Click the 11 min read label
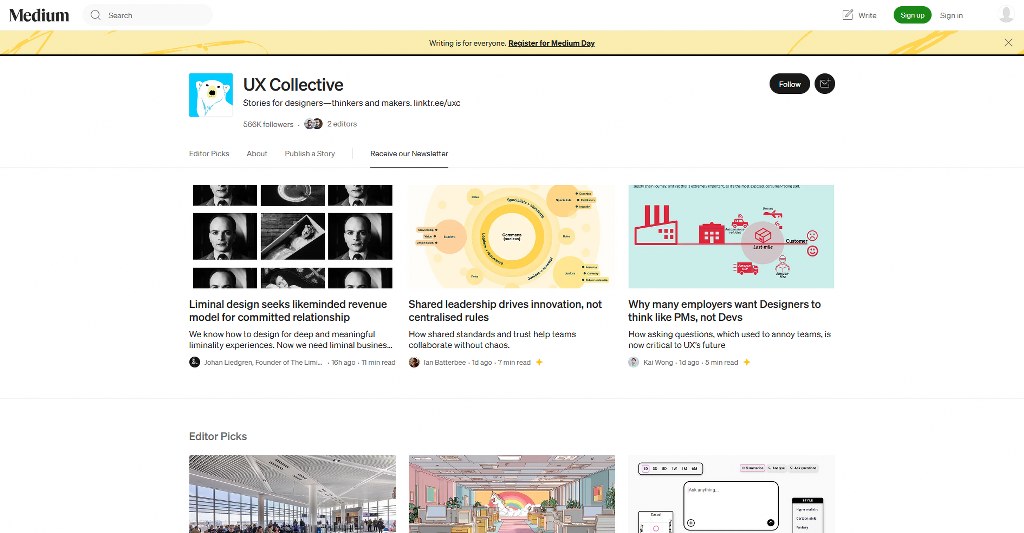1024x533 pixels. [378, 363]
